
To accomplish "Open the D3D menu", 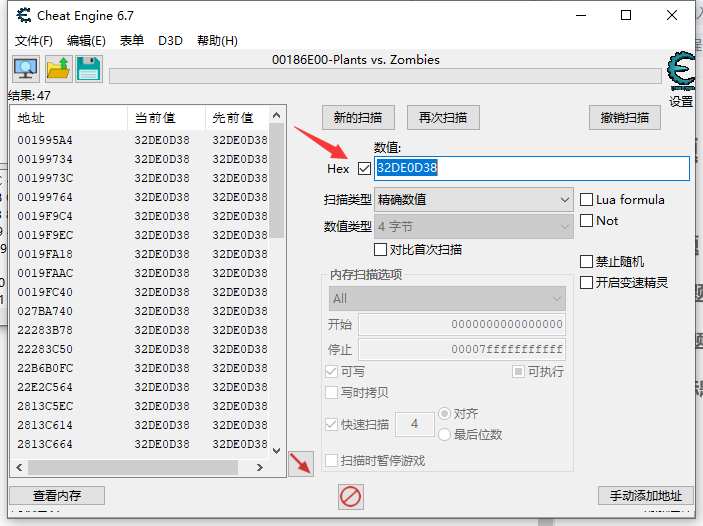I will point(170,41).
